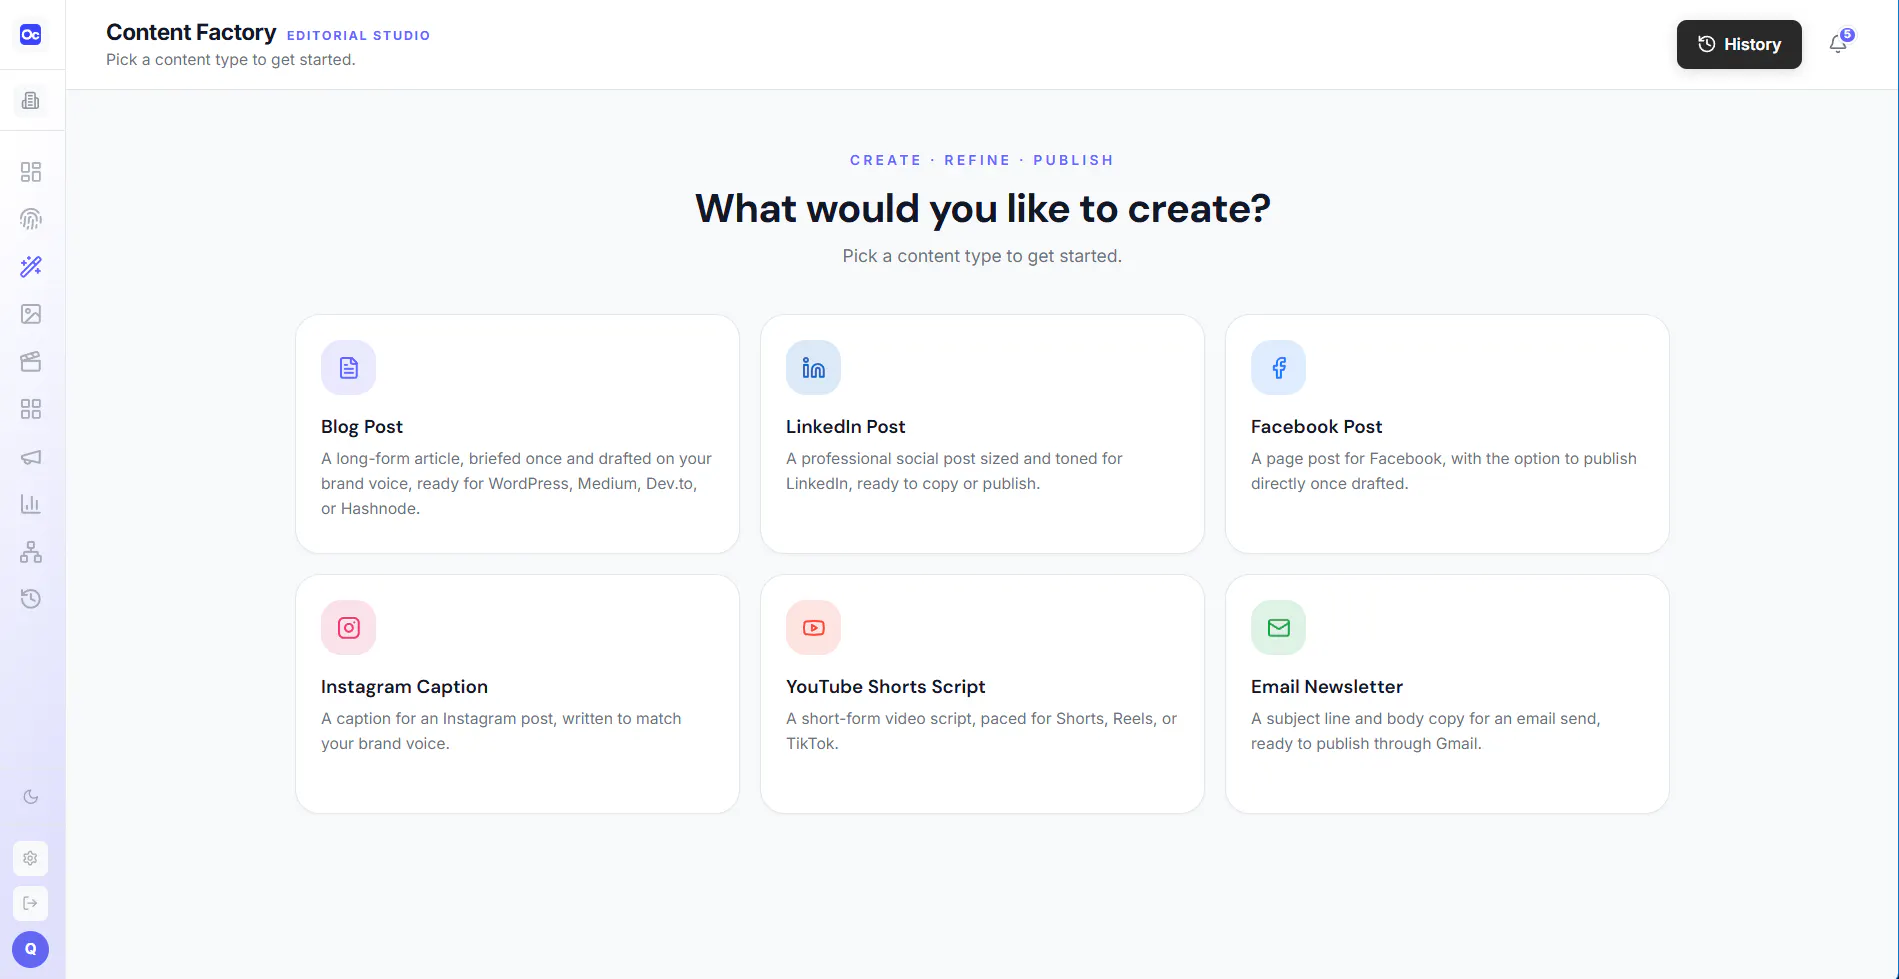The width and height of the screenshot is (1899, 979).
Task: Choose the Email Newsletter card
Action: click(1447, 694)
